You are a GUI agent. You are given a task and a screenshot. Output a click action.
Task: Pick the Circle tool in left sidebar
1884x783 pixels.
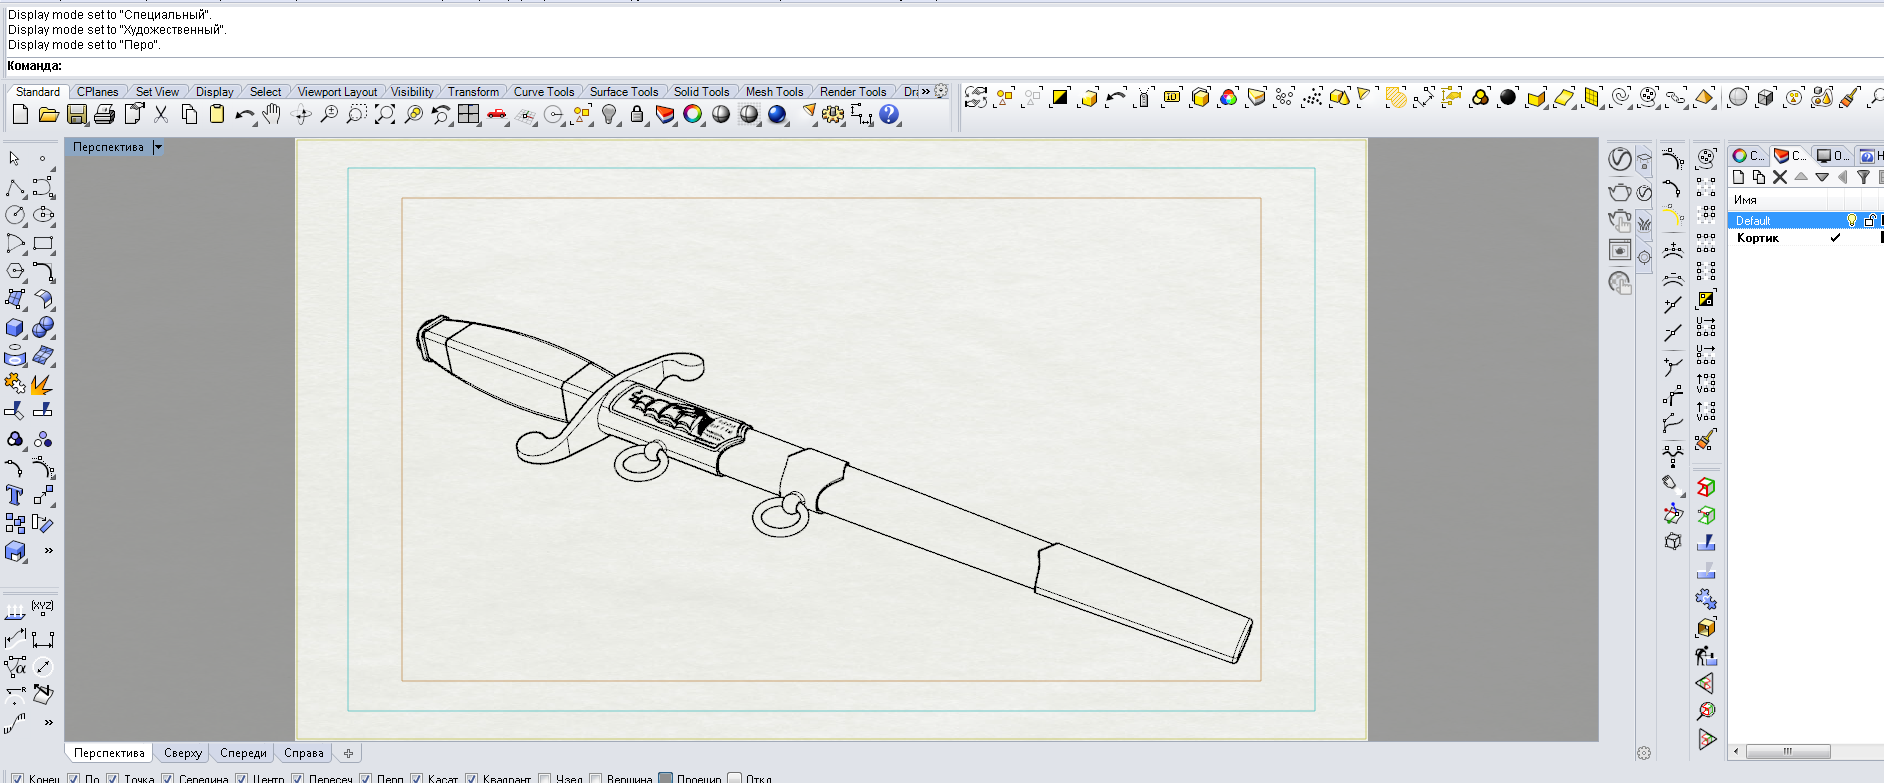pyautogui.click(x=15, y=215)
